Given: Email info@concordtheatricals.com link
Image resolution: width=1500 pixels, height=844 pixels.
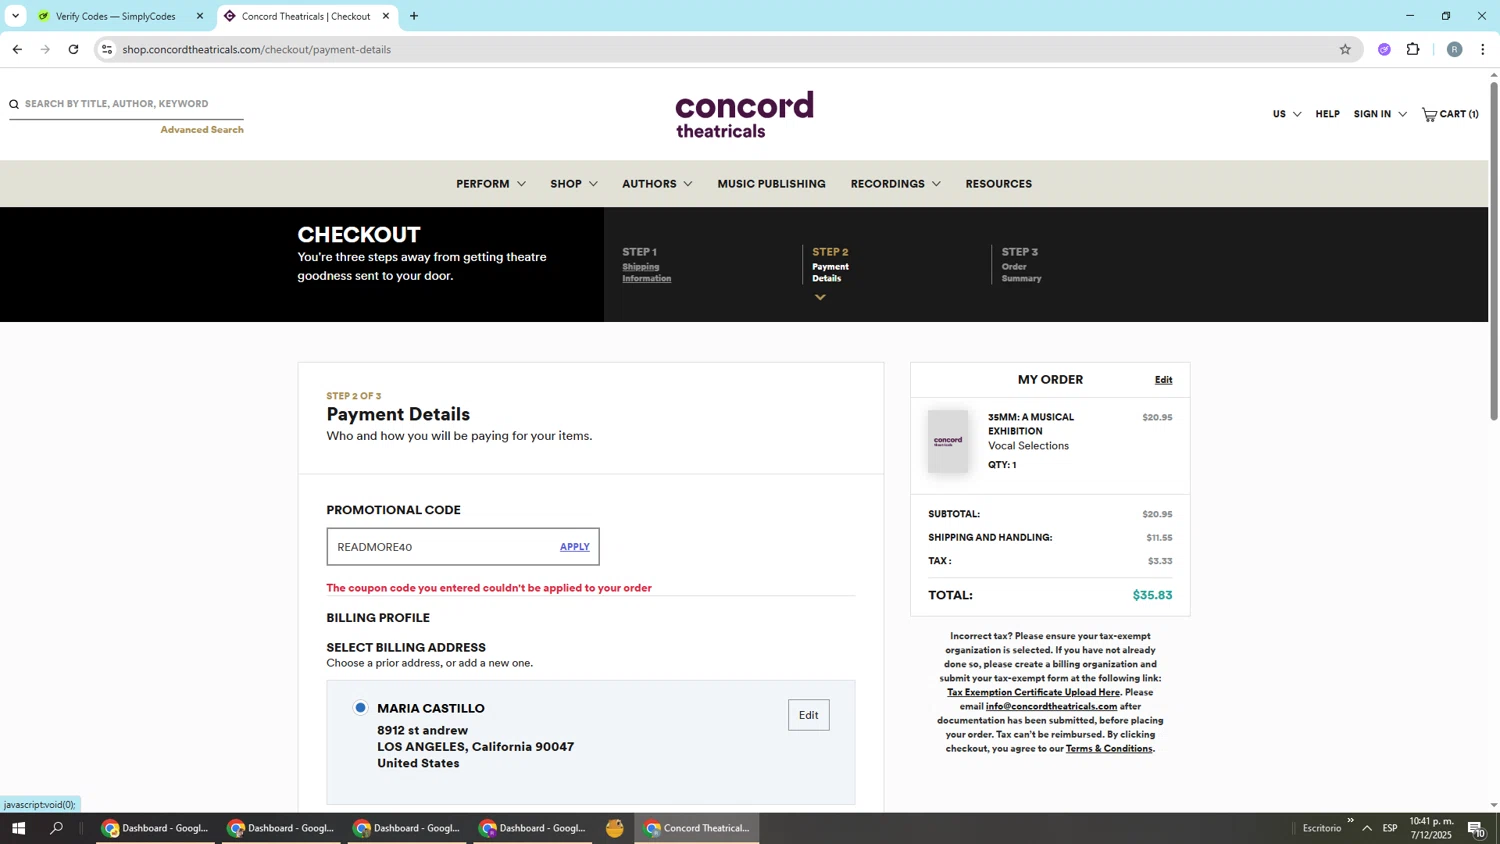Looking at the screenshot, I should click(1051, 706).
